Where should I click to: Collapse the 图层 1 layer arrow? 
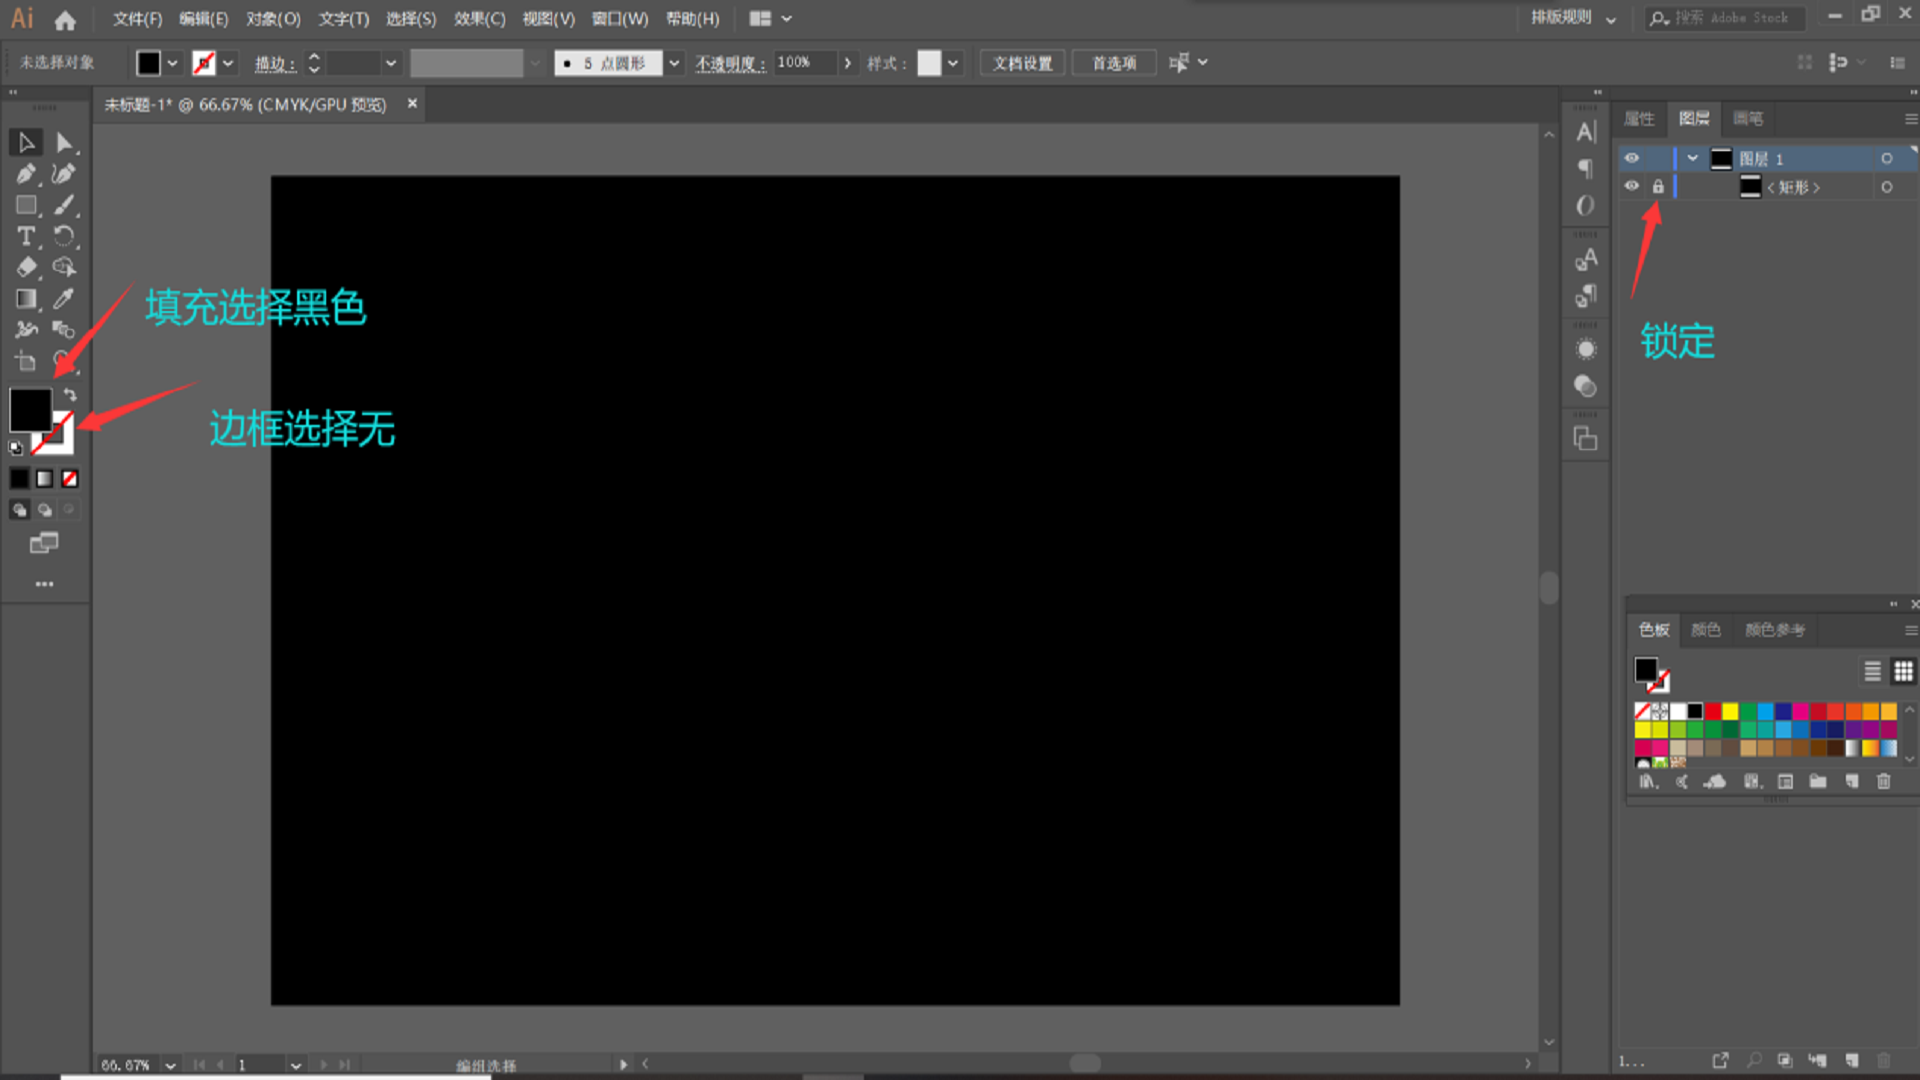point(1692,158)
